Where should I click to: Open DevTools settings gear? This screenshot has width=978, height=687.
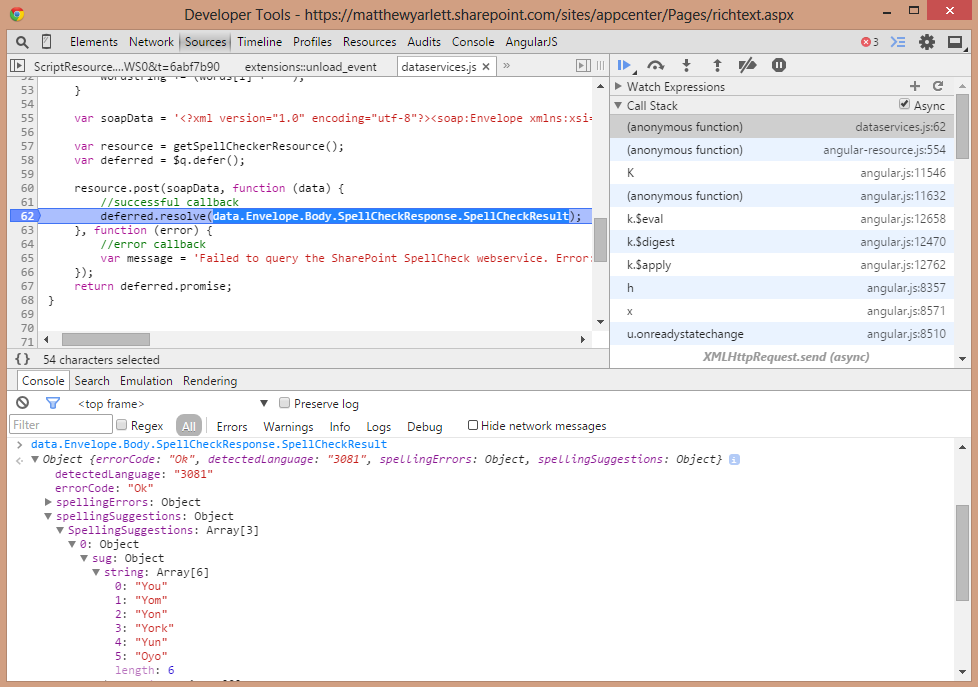pos(927,42)
